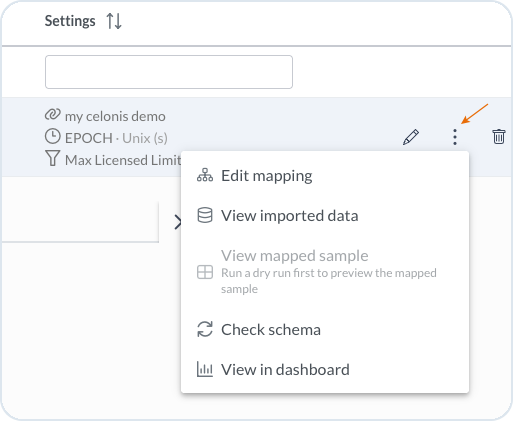The width and height of the screenshot is (513, 421).
Task: Click the Max Licensed Limit text
Action: coord(123,160)
